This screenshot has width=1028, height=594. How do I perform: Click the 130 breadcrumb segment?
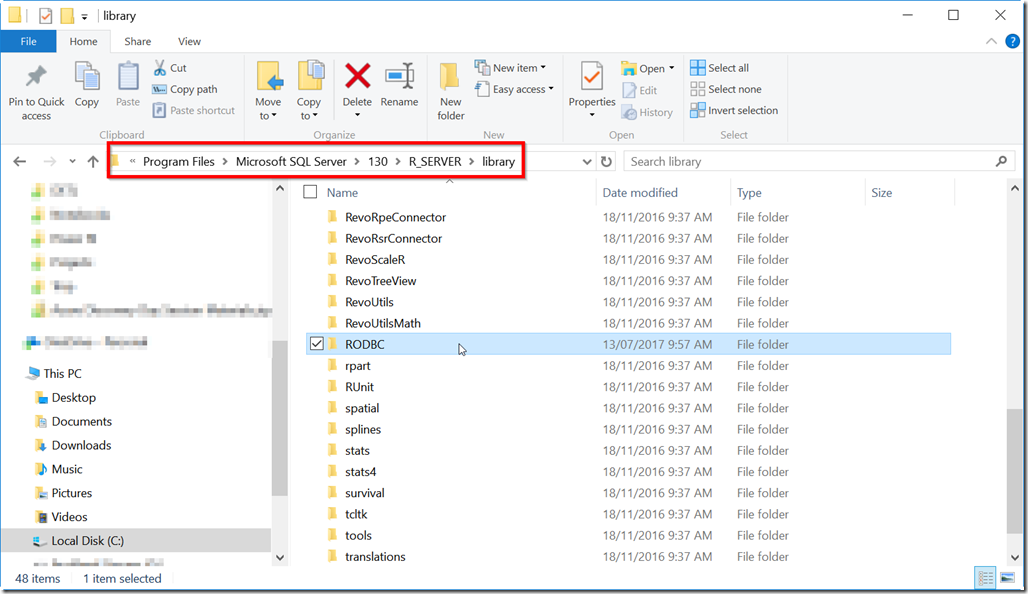click(x=378, y=161)
